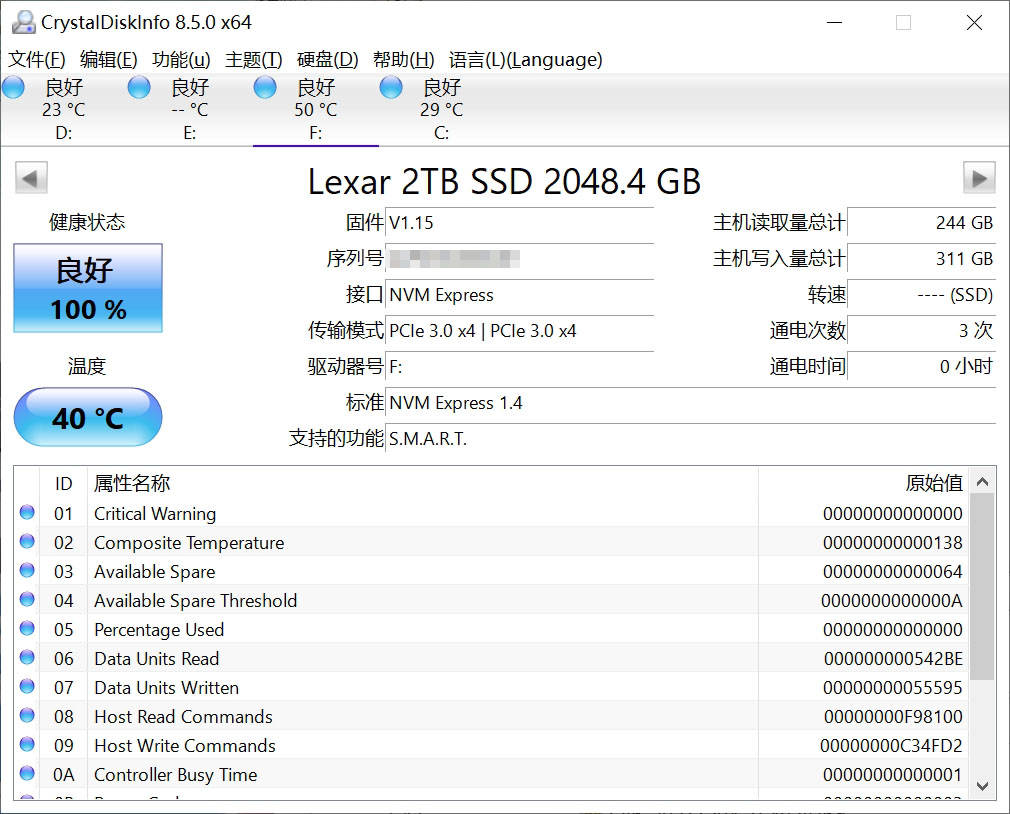Open the 功能(u) menu

click(x=180, y=60)
